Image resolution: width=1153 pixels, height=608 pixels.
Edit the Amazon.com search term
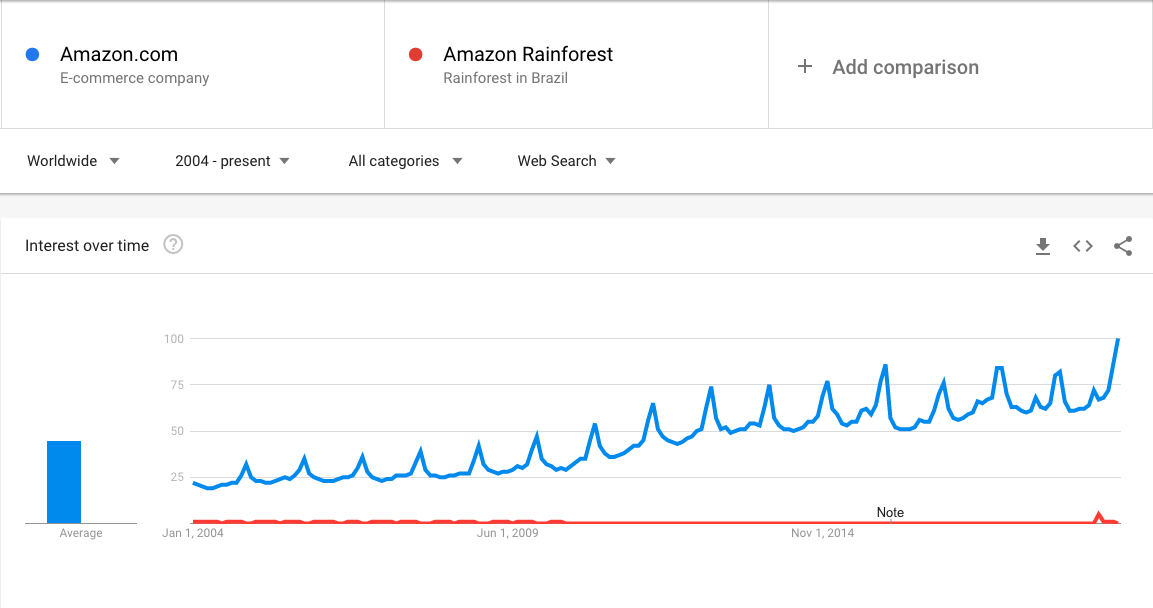(x=119, y=55)
